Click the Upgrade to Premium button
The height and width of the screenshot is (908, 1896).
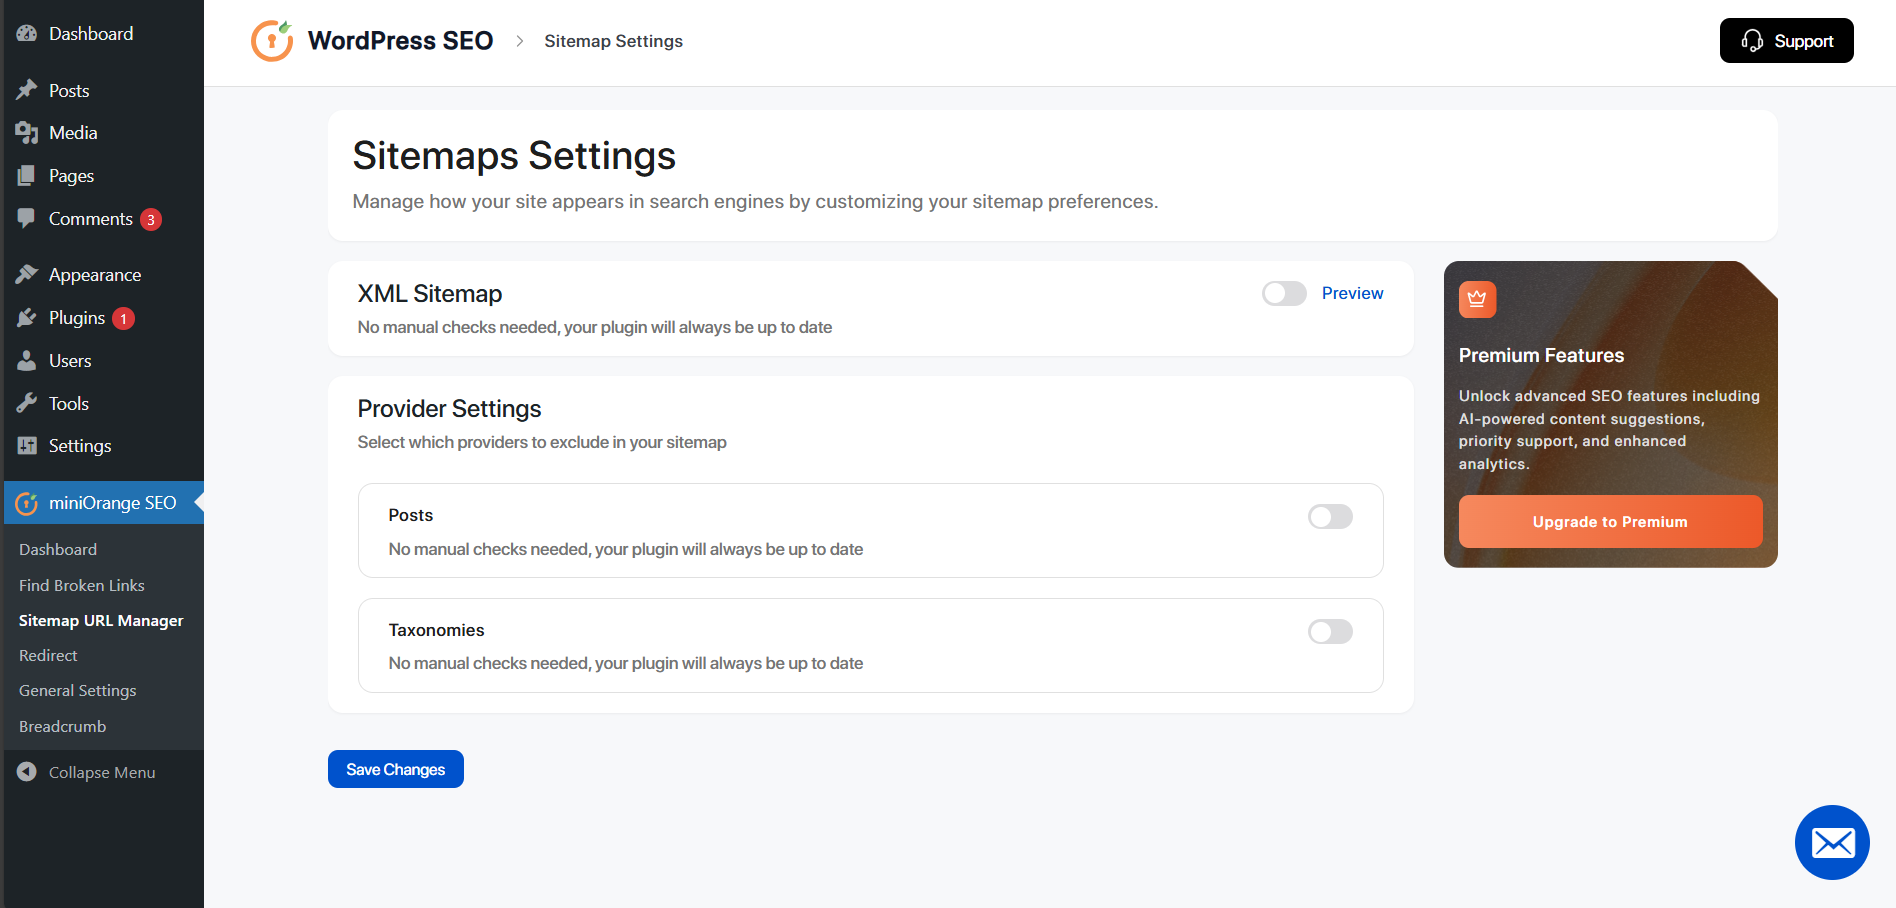click(1609, 521)
